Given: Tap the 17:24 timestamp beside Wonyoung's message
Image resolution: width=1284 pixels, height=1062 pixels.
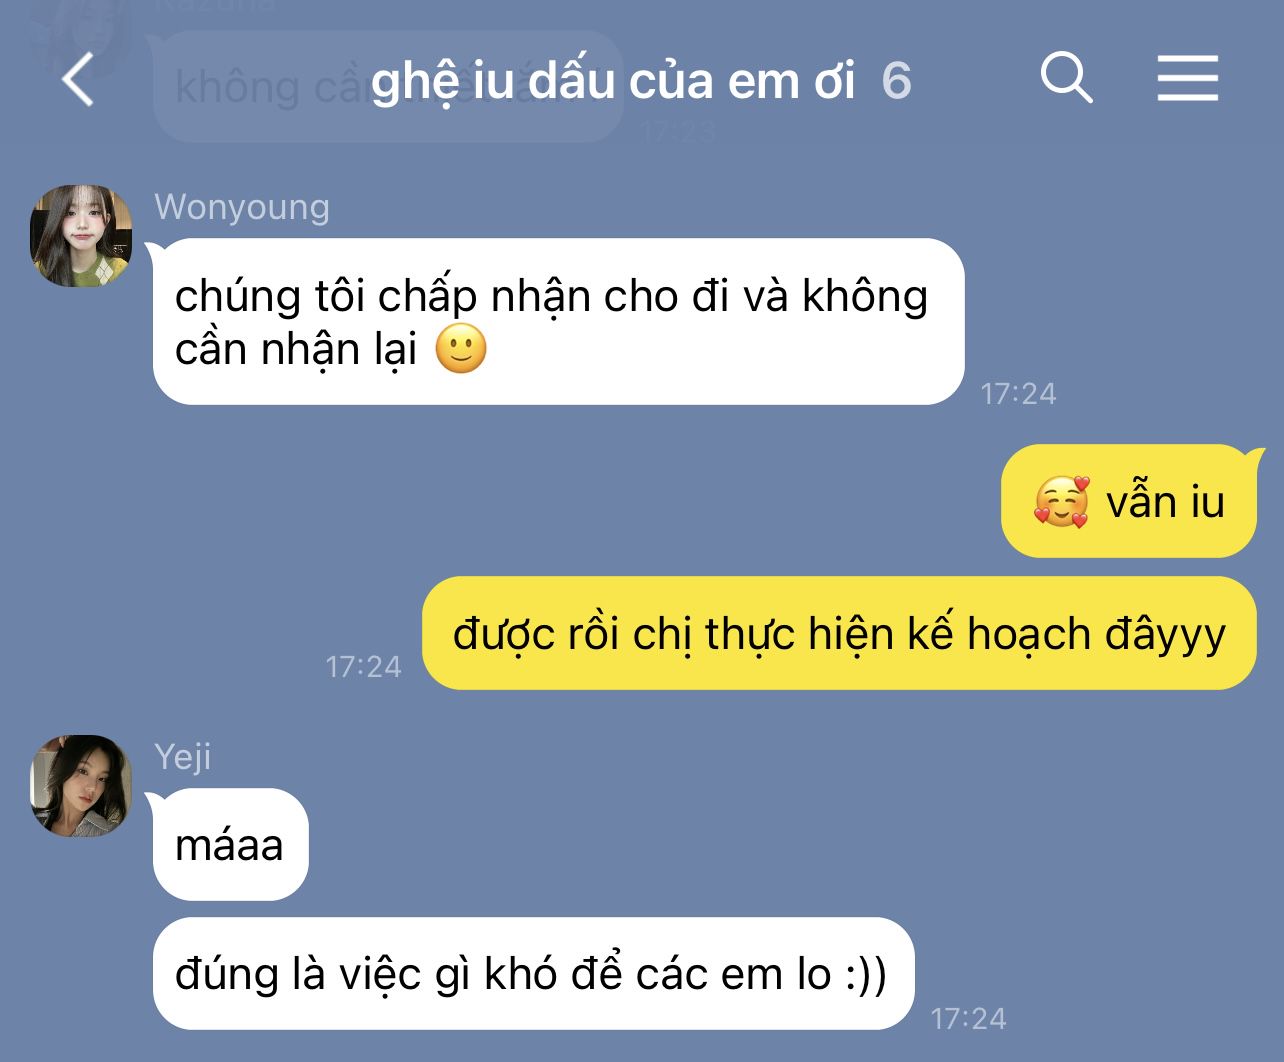Looking at the screenshot, I should pyautogui.click(x=1018, y=394).
